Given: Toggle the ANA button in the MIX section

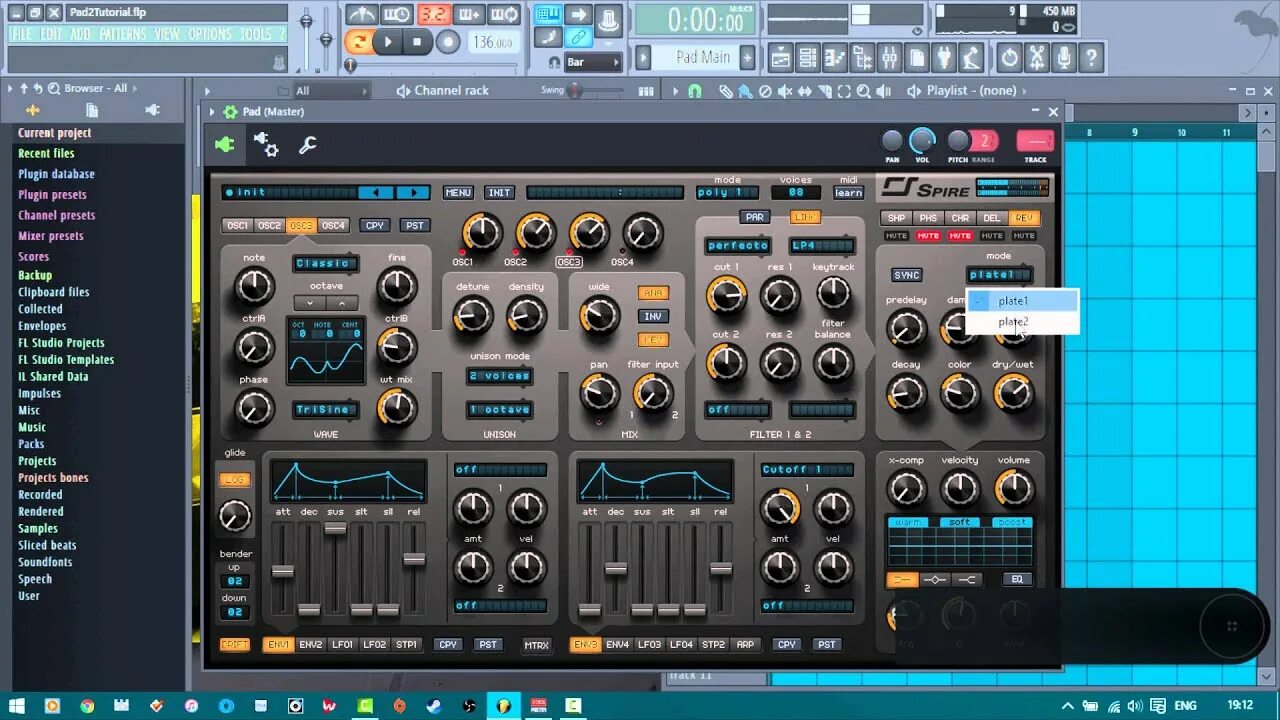Looking at the screenshot, I should coord(653,293).
